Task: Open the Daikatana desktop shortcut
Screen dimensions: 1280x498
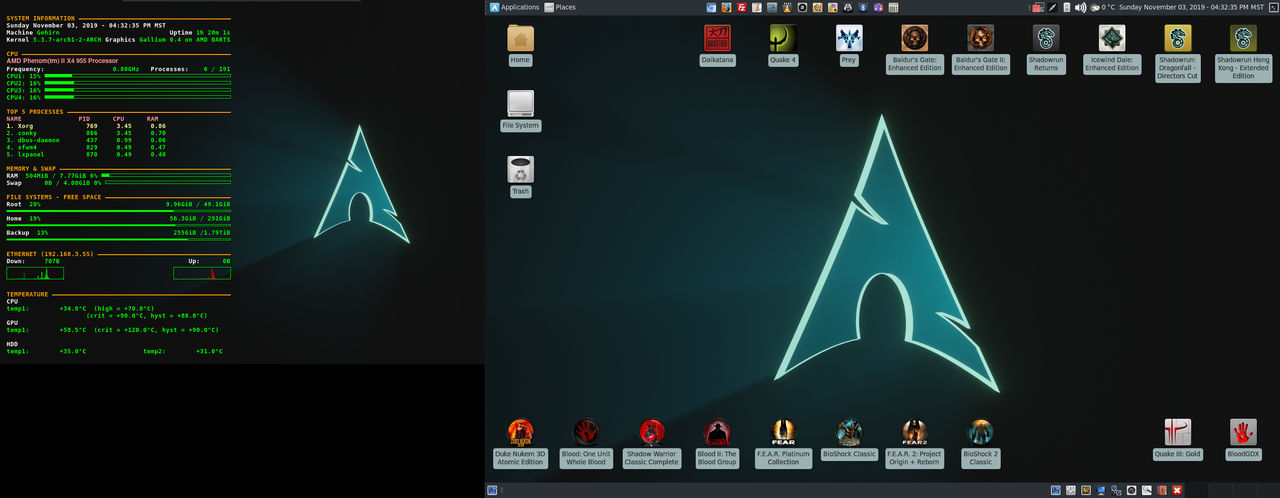Action: [x=717, y=38]
